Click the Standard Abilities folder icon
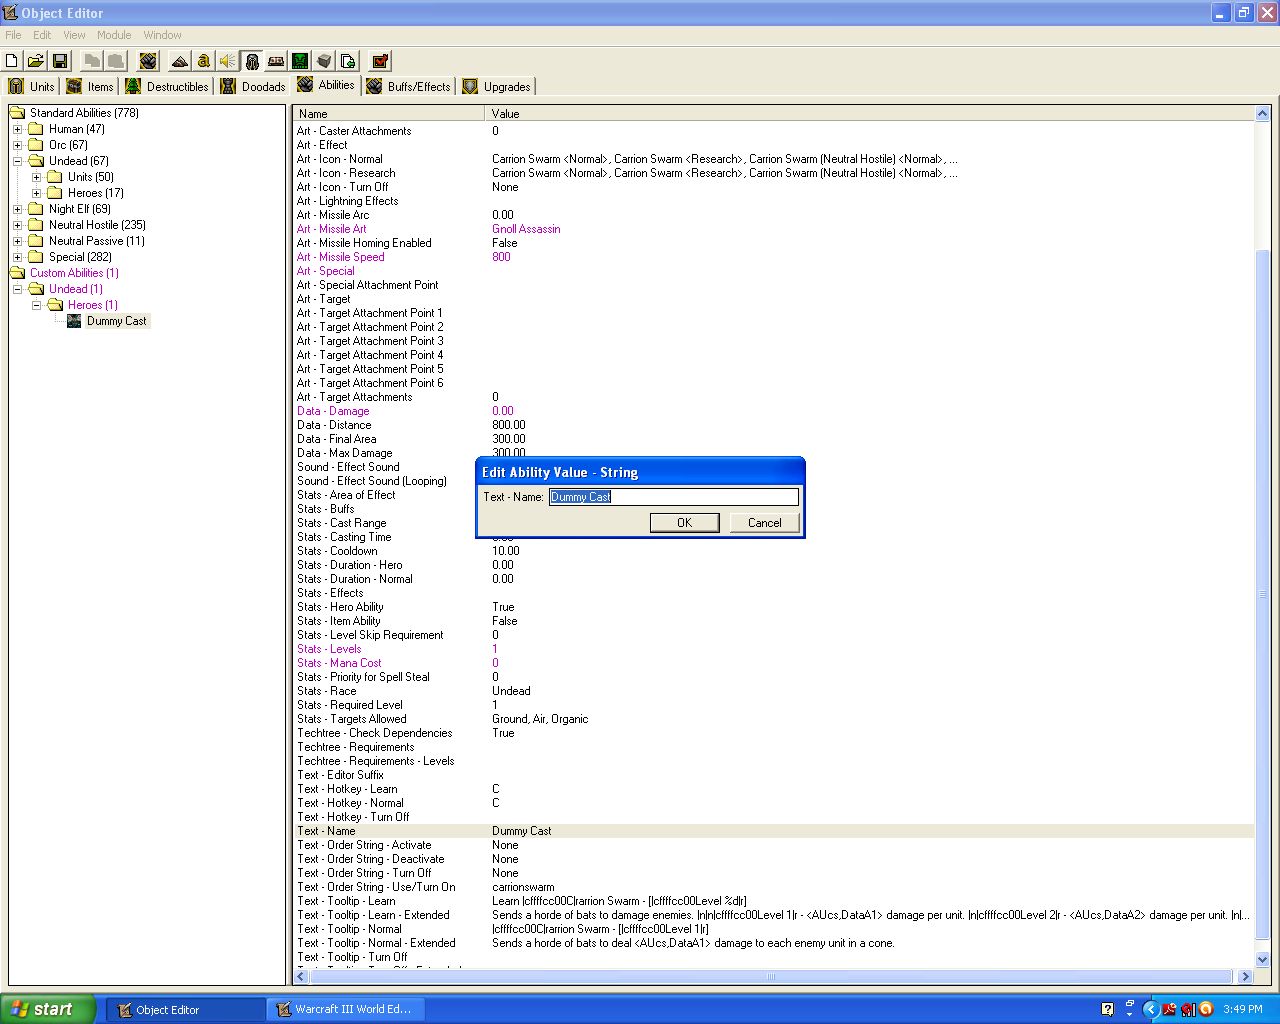Screen dimensions: 1280x1024 [x=17, y=113]
